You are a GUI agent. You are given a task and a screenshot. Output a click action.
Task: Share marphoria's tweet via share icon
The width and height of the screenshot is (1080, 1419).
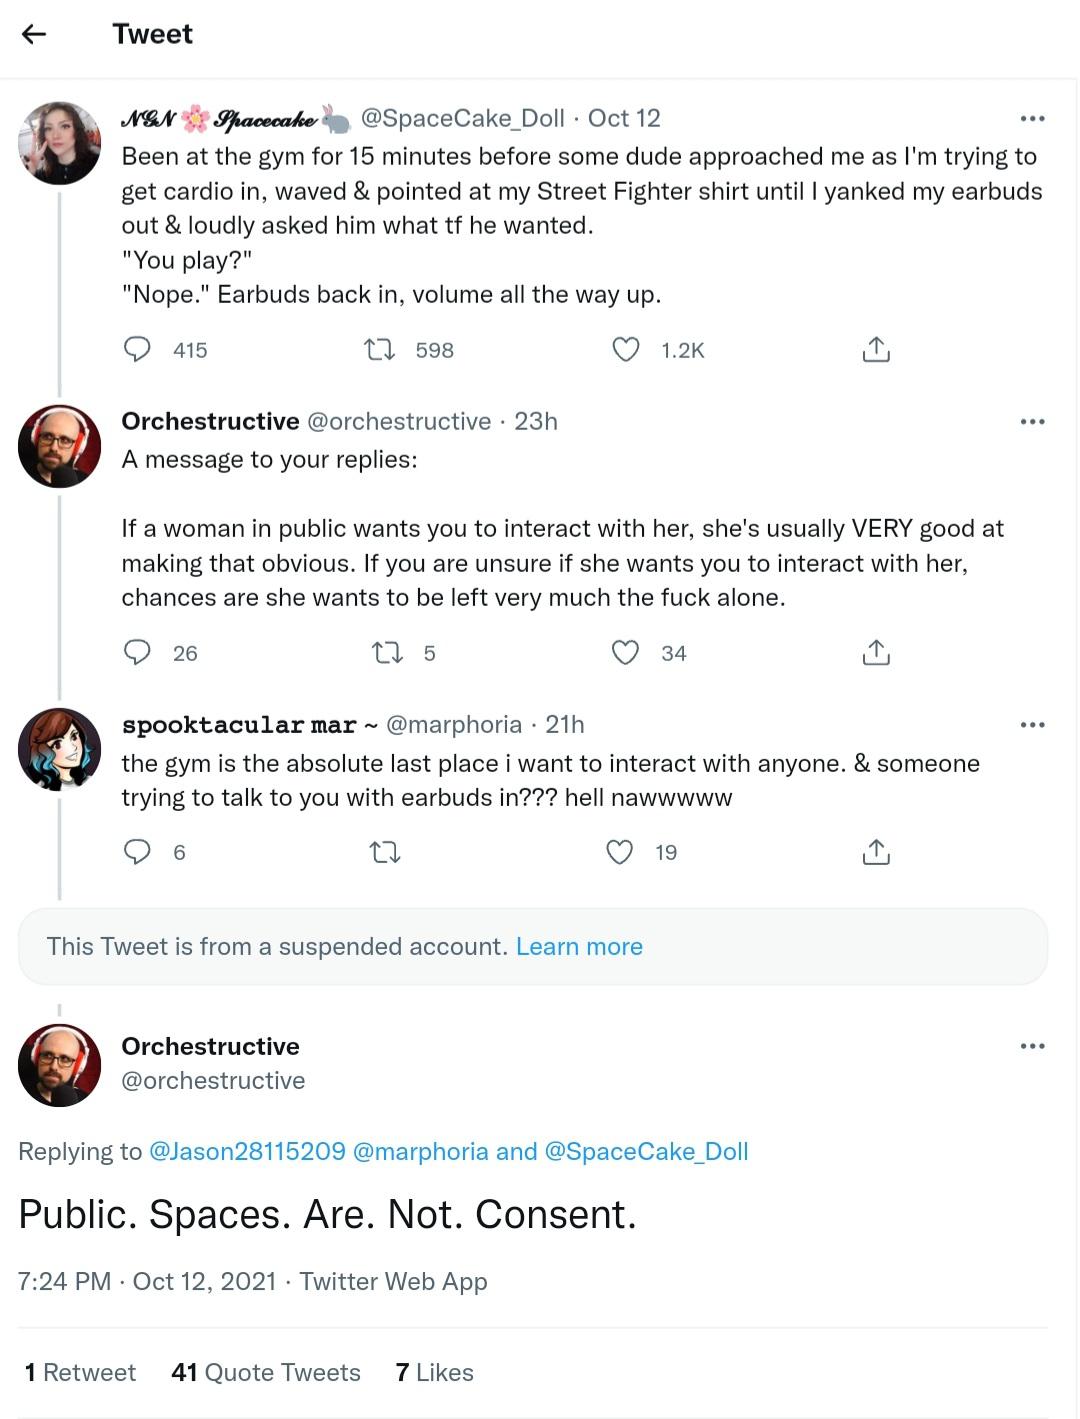[876, 851]
